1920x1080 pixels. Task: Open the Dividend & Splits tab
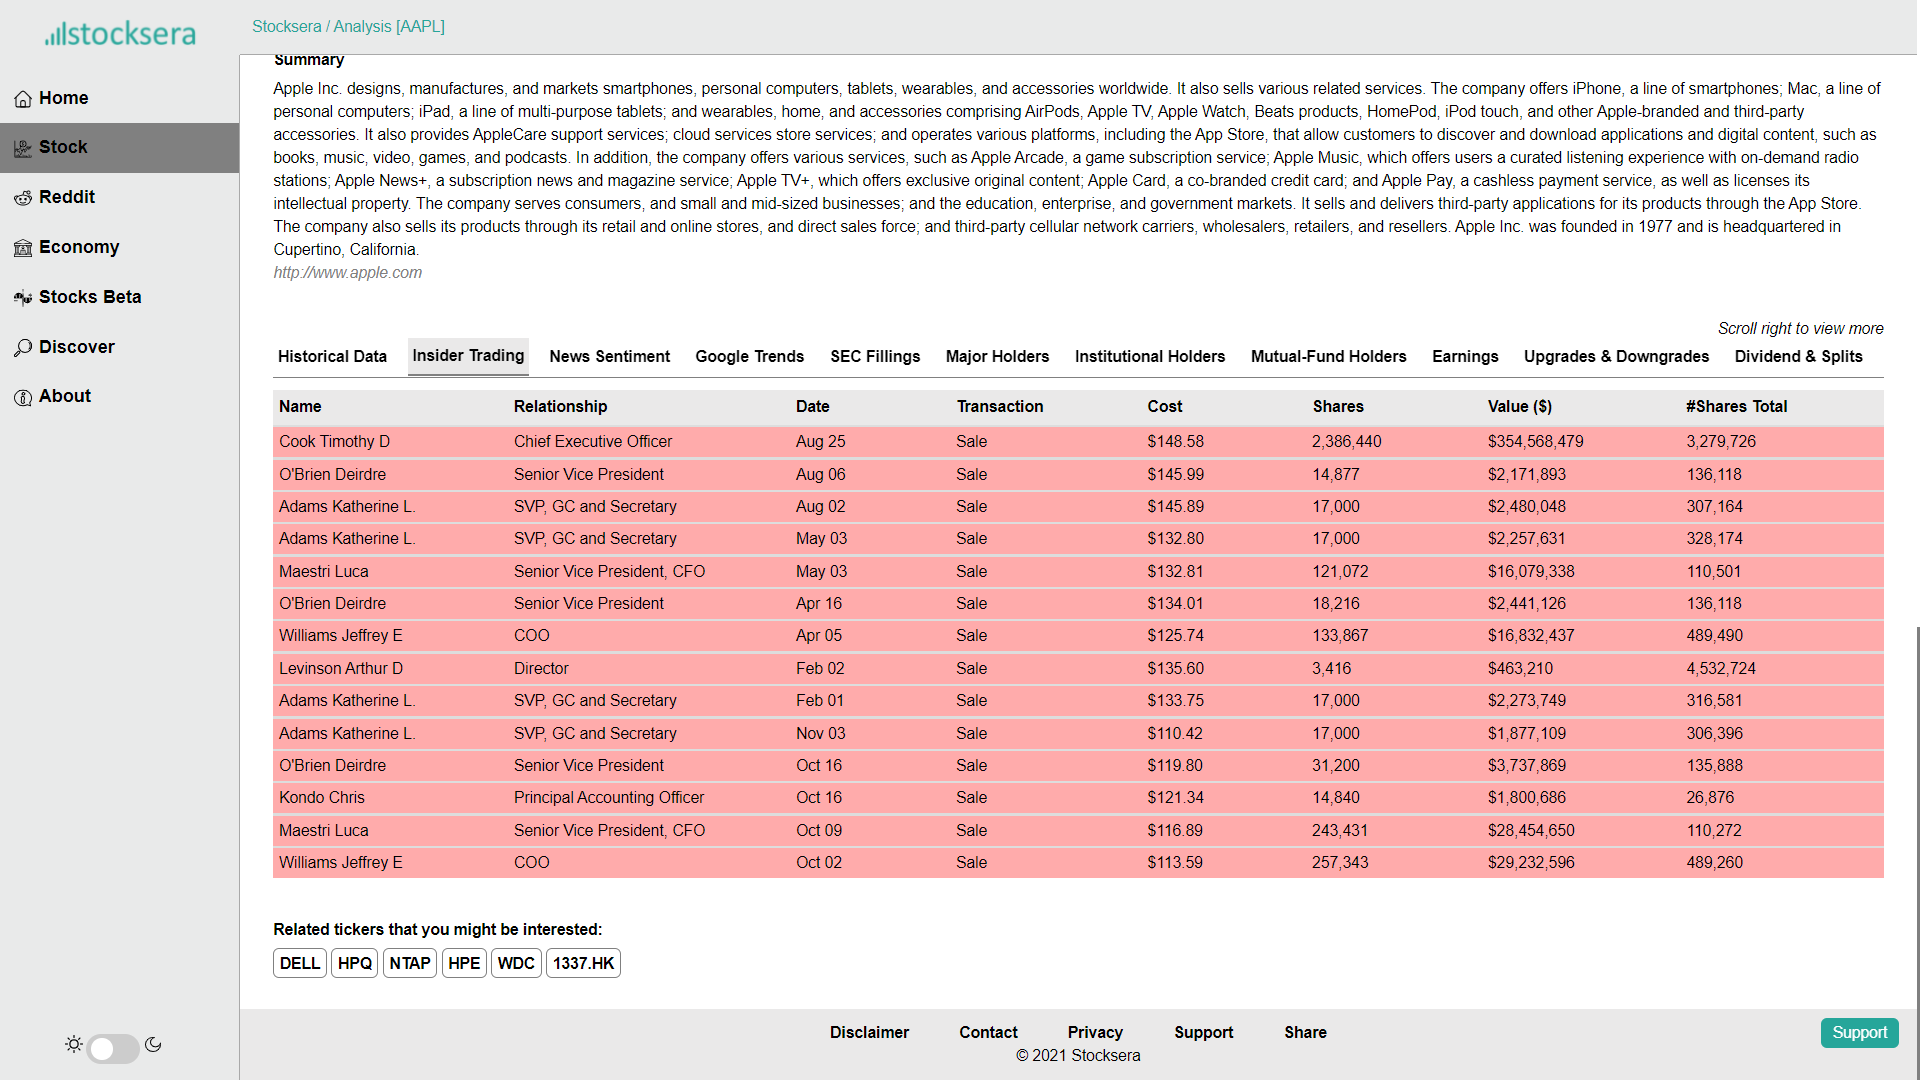pyautogui.click(x=1798, y=357)
